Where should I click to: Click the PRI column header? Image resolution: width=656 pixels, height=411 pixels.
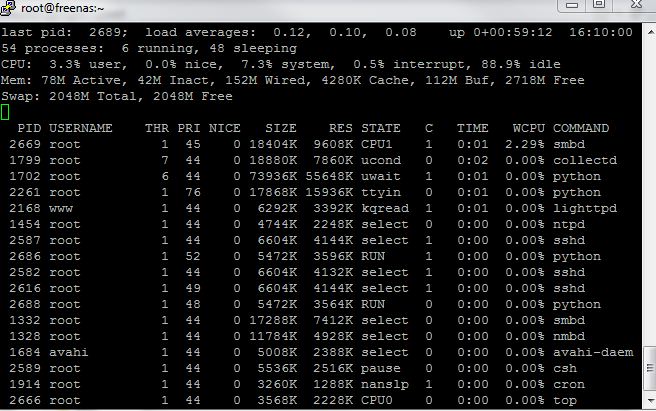tap(189, 128)
